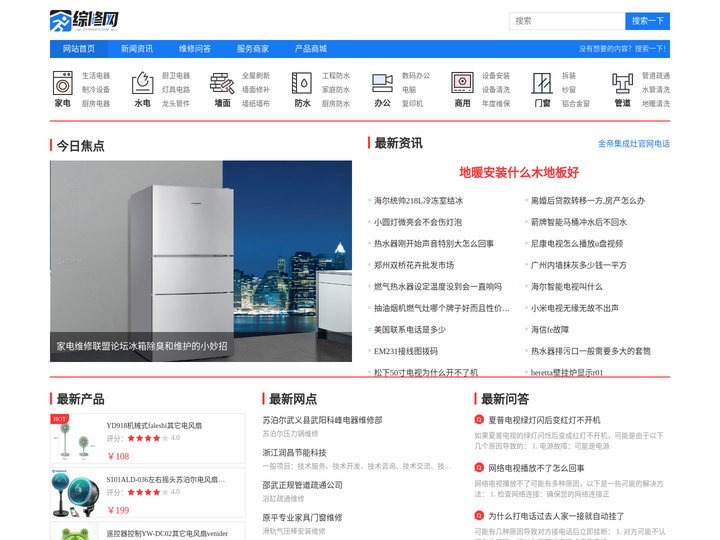Open the 铝合金窗 subcategory link

576,104
